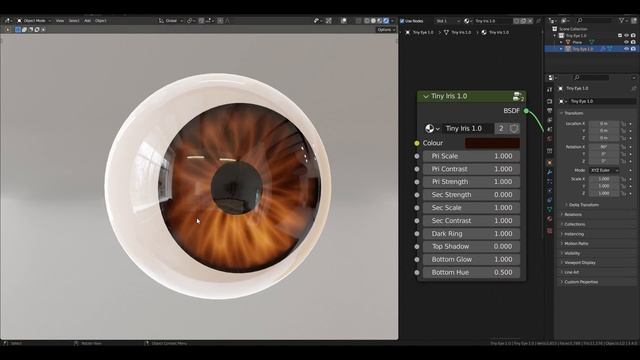Toggle eye visibility for Plane object
The height and width of the screenshot is (360, 640).
[627, 42]
